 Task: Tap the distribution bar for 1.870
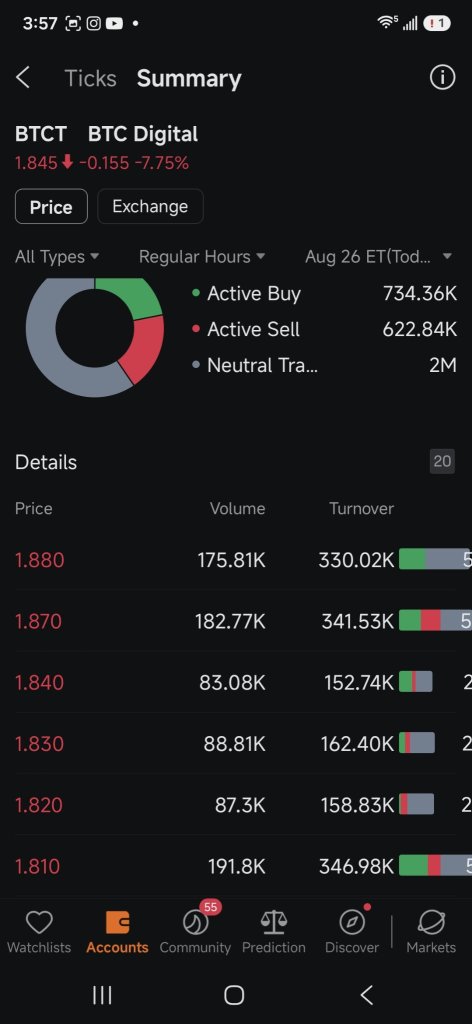coord(435,620)
